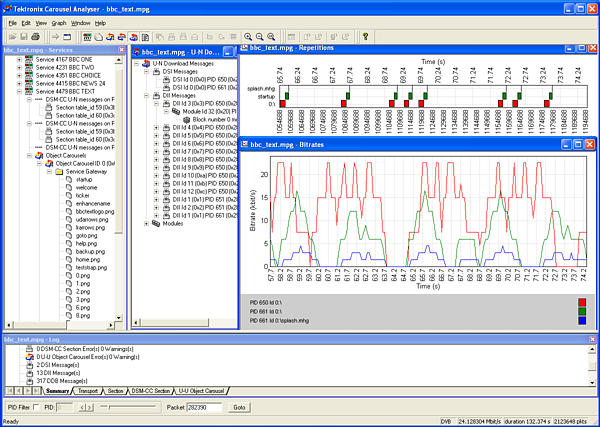The height and width of the screenshot is (427, 600).
Task: Click the yellow question mark Help icon
Action: point(365,36)
